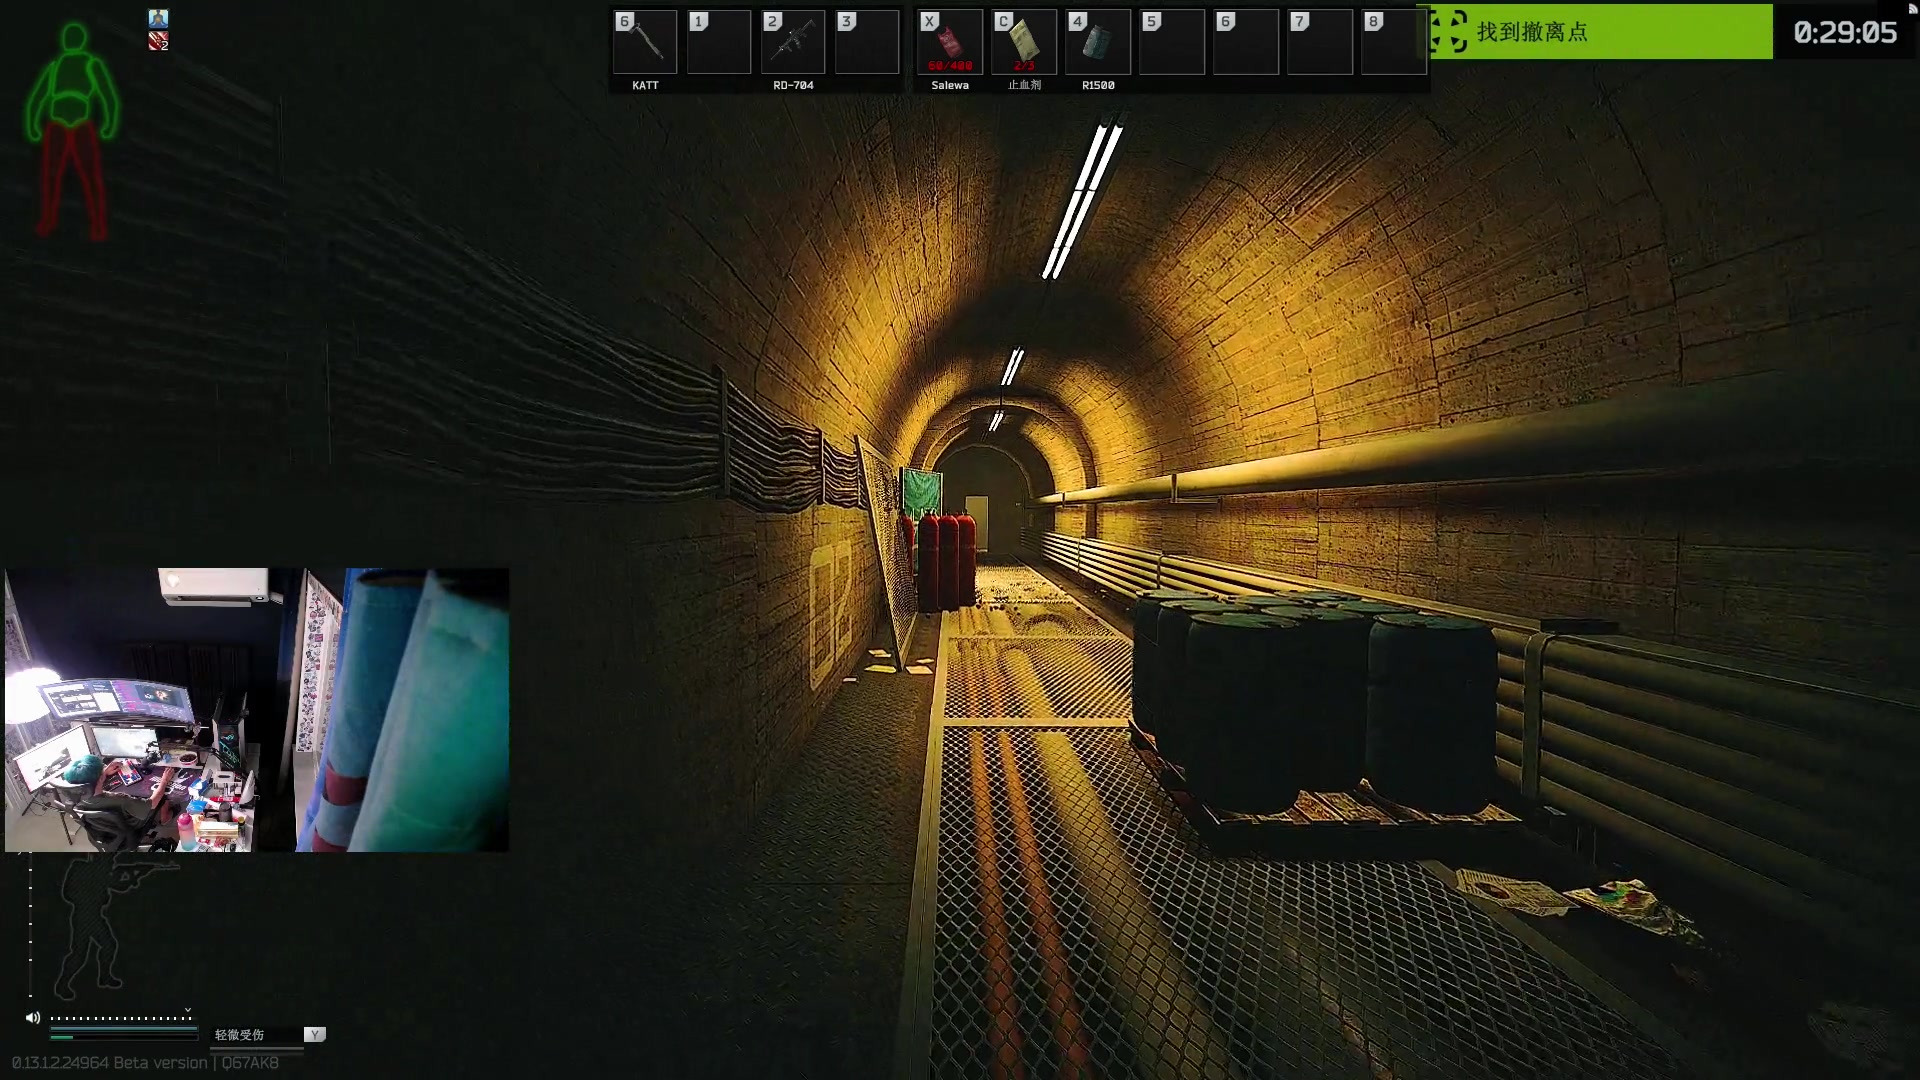The height and width of the screenshot is (1080, 1920).
Task: Use the Salewa first aid kit
Action: (x=950, y=43)
